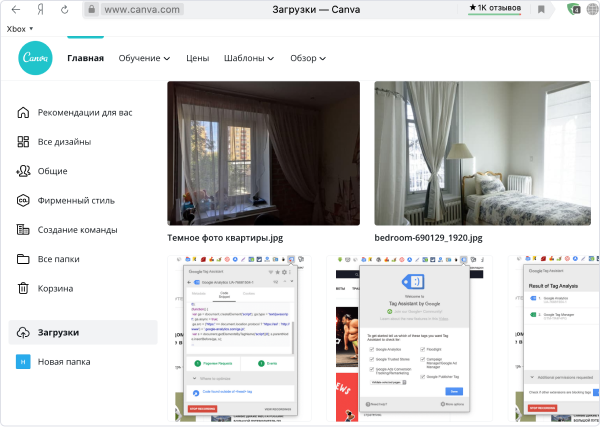Image resolution: width=600 pixels, height=427 pixels.
Task: Open Все дизайны via its grid icon
Action: tap(23, 142)
